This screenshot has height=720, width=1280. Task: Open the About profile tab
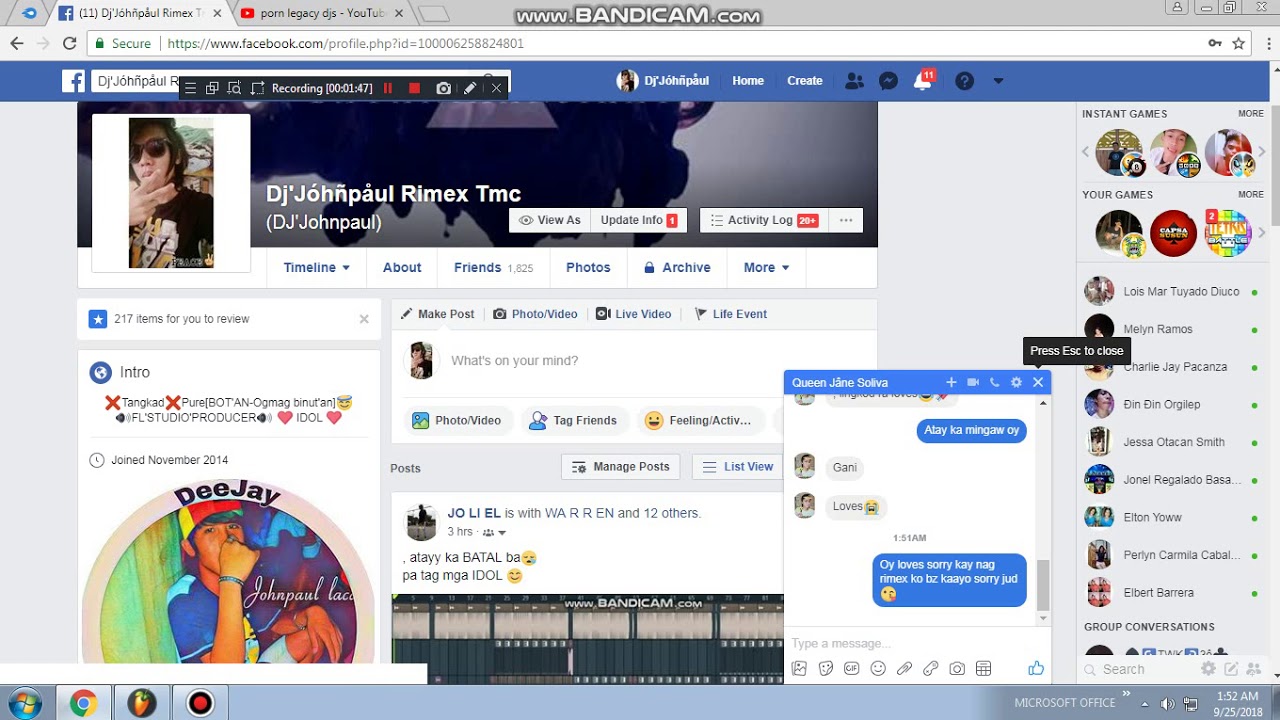tap(402, 268)
